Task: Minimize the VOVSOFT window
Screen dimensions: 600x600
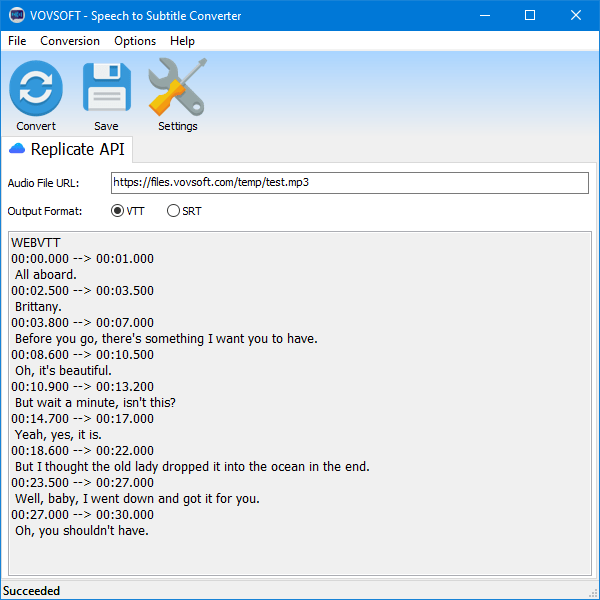Action: (x=484, y=15)
